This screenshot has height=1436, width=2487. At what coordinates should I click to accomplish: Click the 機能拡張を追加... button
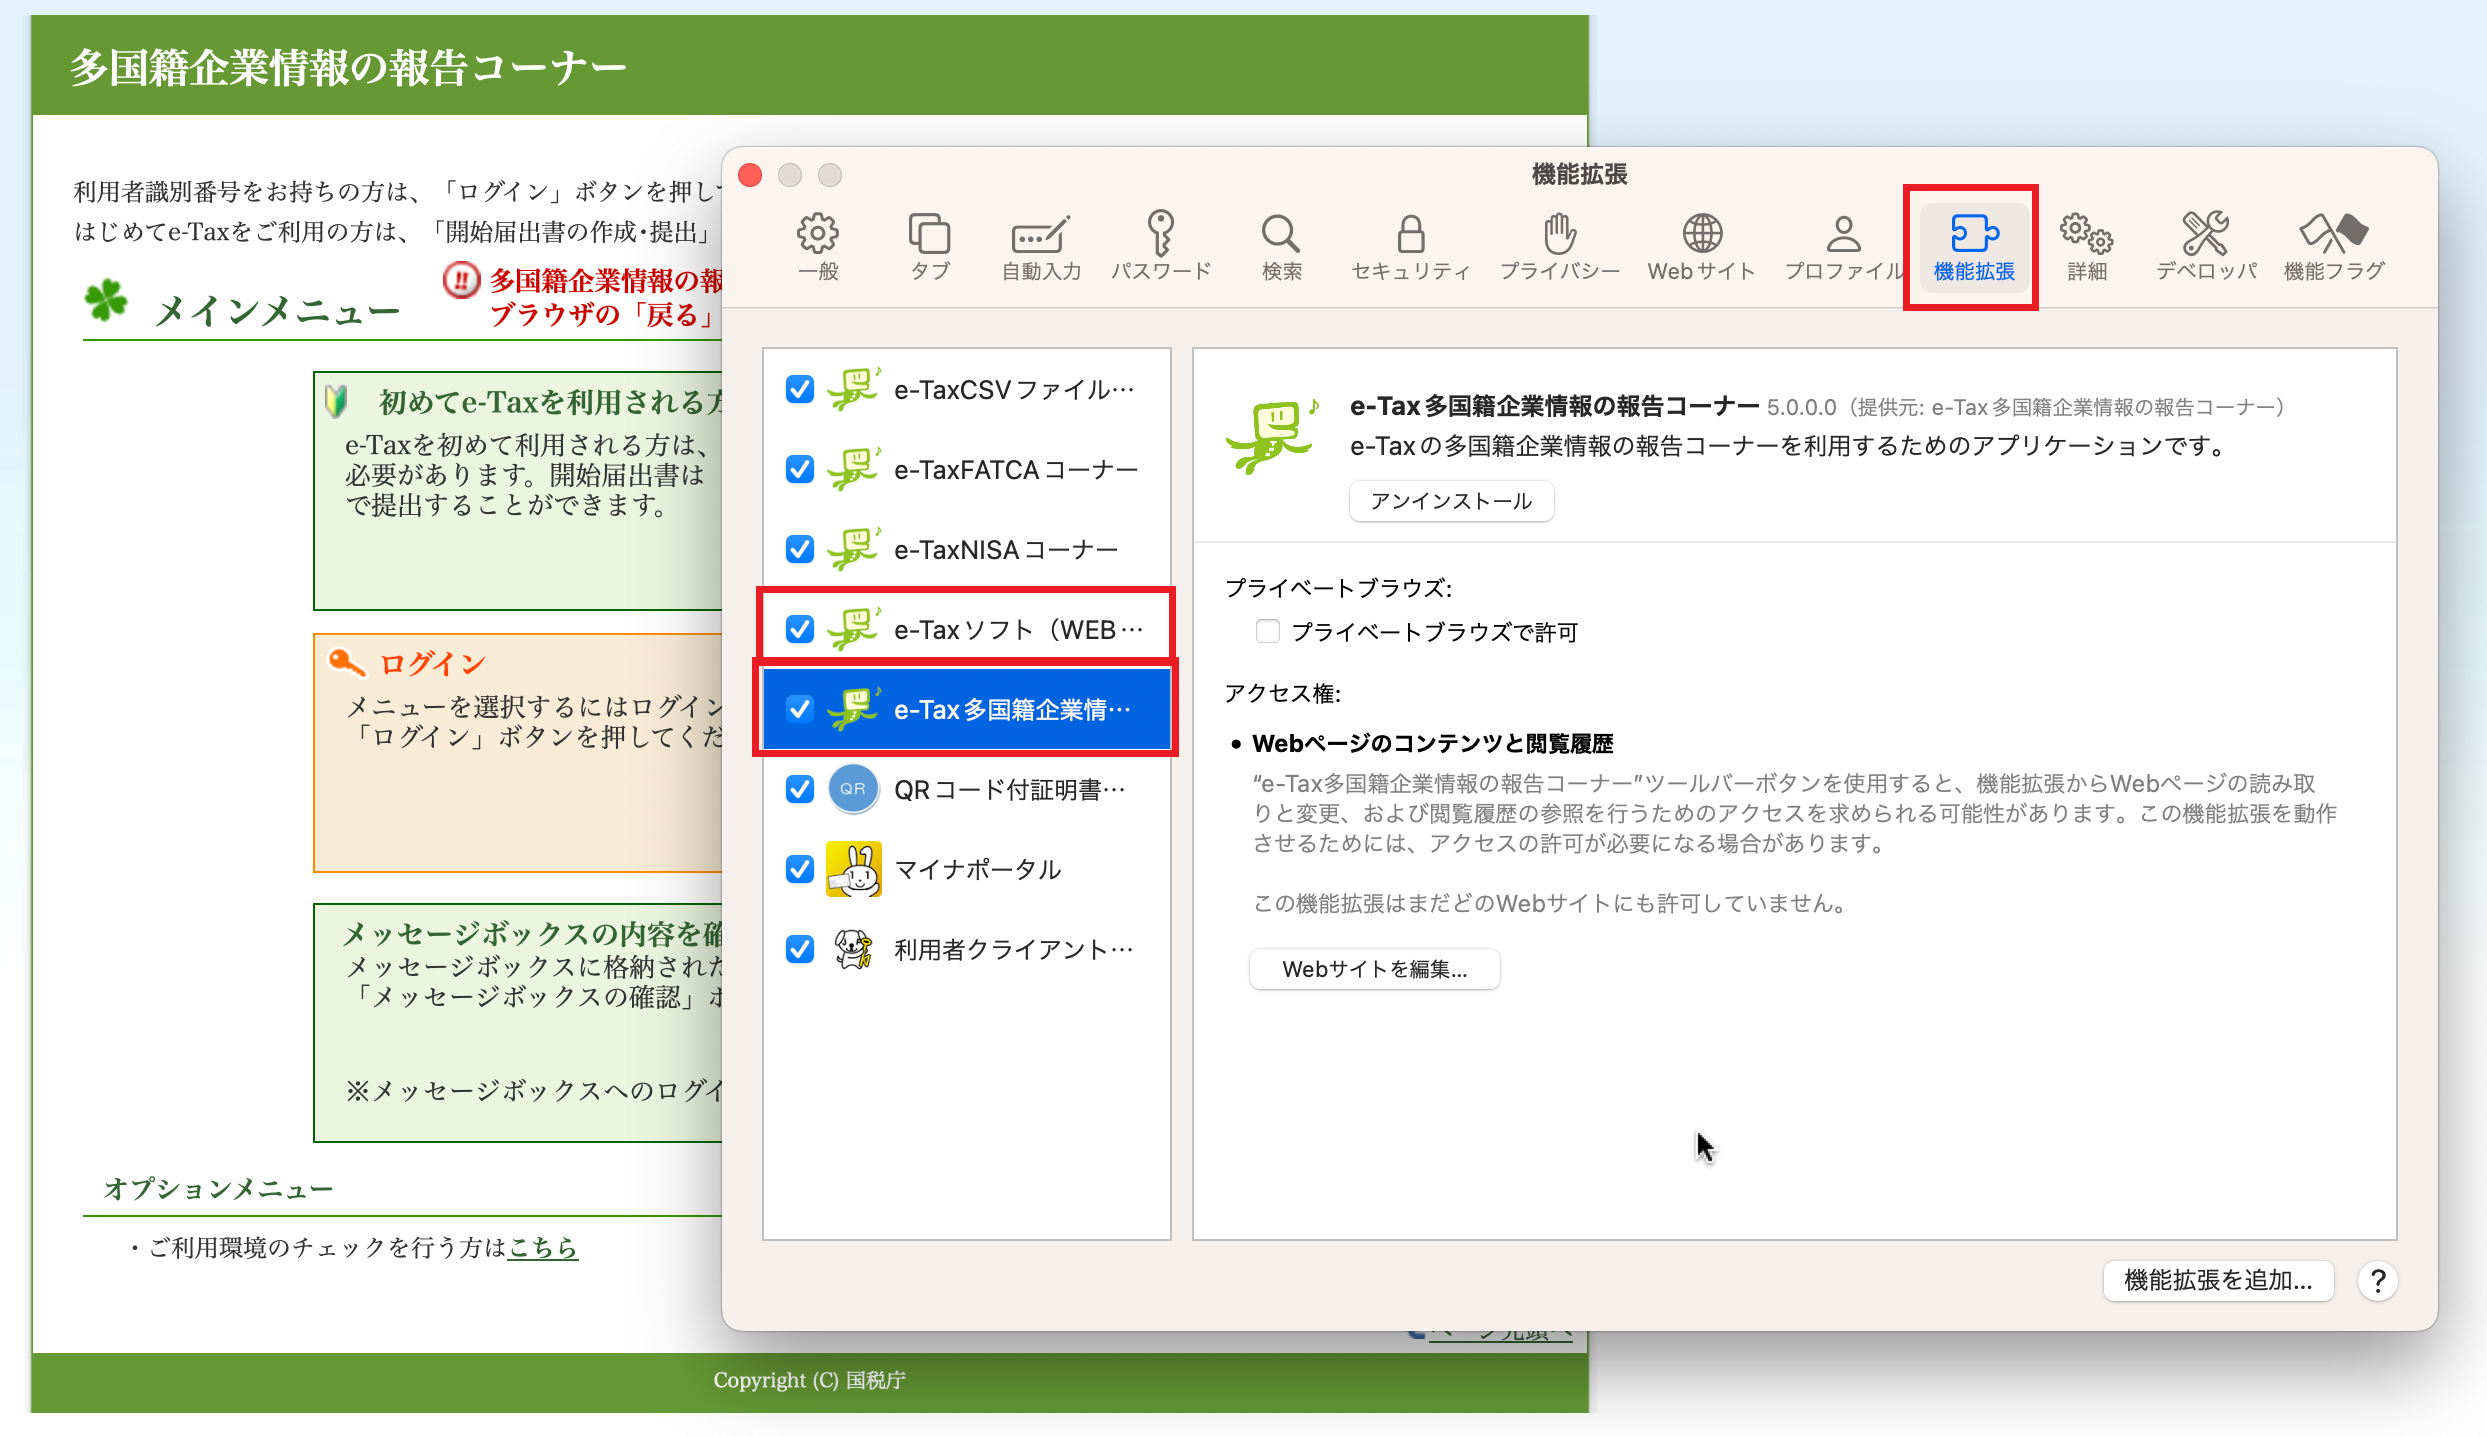2218,1280
